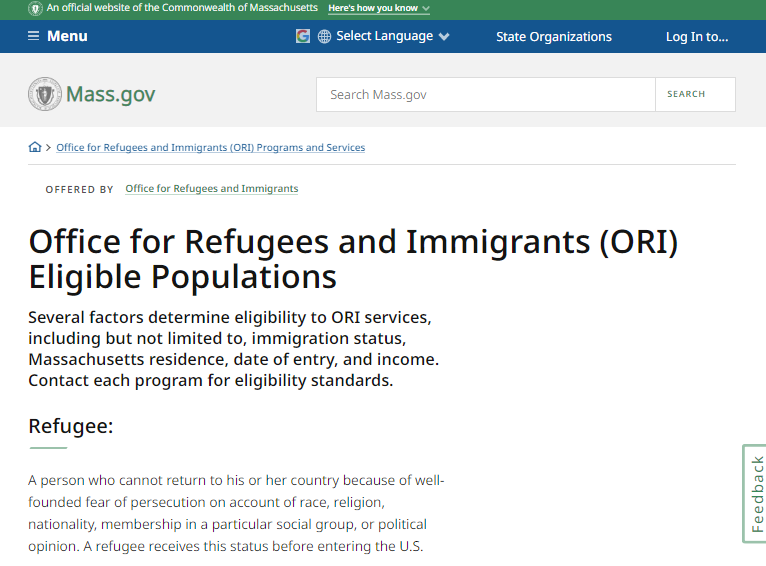Click the page title heading text

coord(353,259)
